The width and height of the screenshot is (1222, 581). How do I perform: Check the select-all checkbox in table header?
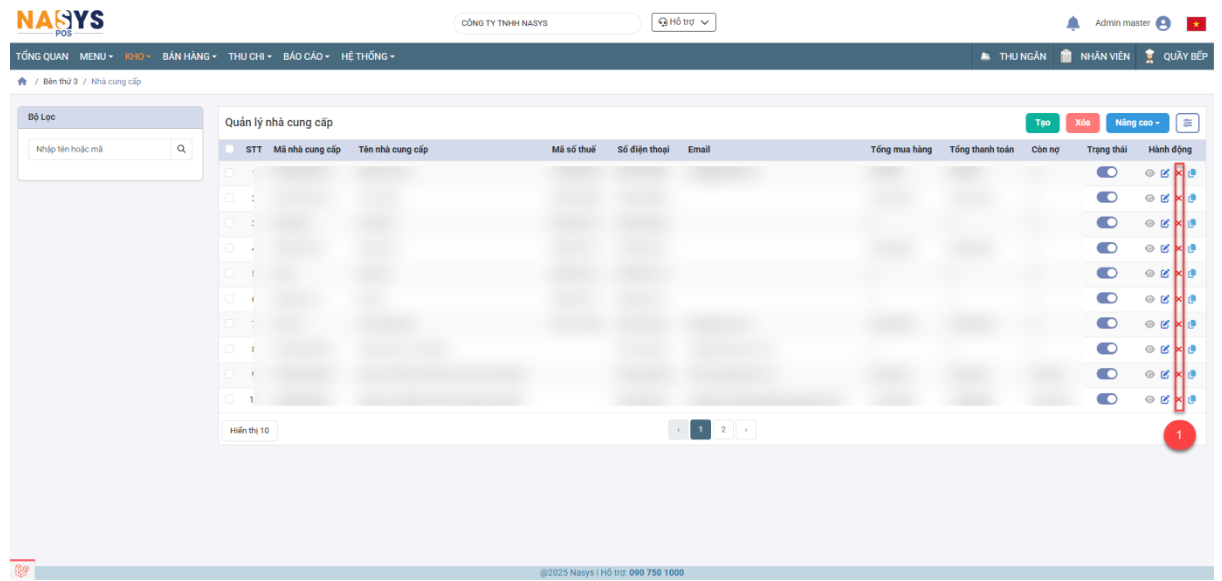pos(230,150)
